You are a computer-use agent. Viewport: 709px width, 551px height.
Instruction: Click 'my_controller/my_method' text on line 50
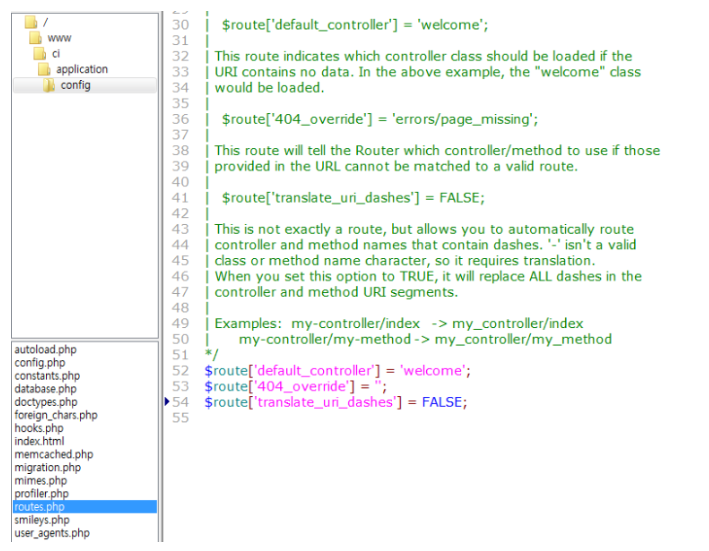coord(523,339)
